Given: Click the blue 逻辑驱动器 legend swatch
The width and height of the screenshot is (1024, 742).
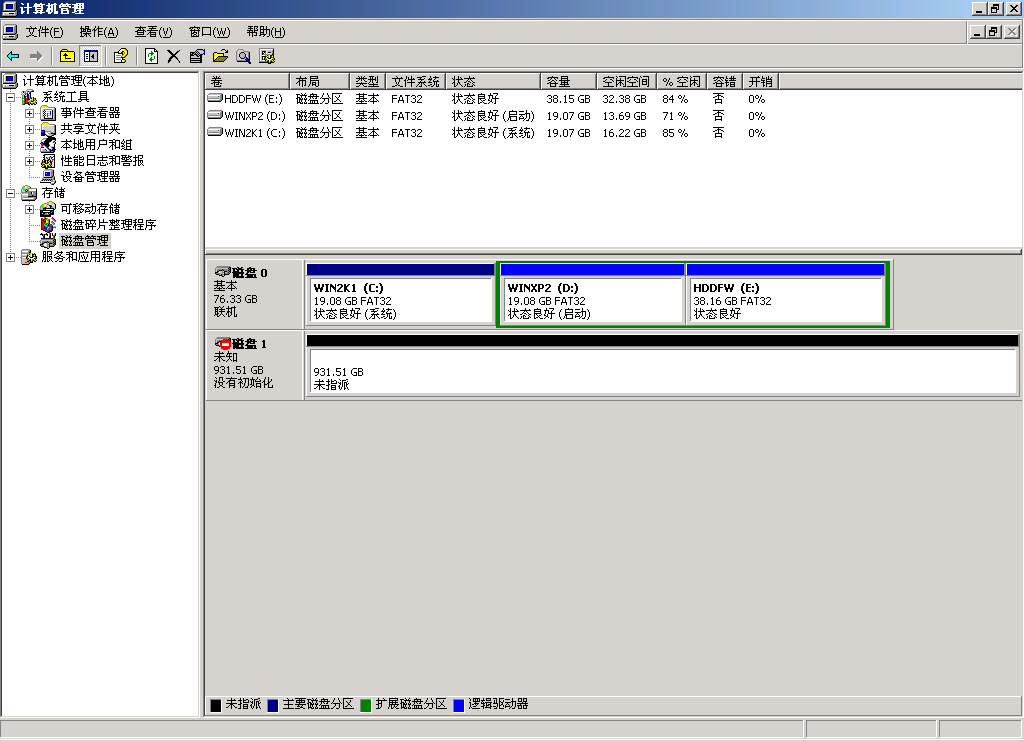Looking at the screenshot, I should pos(458,705).
